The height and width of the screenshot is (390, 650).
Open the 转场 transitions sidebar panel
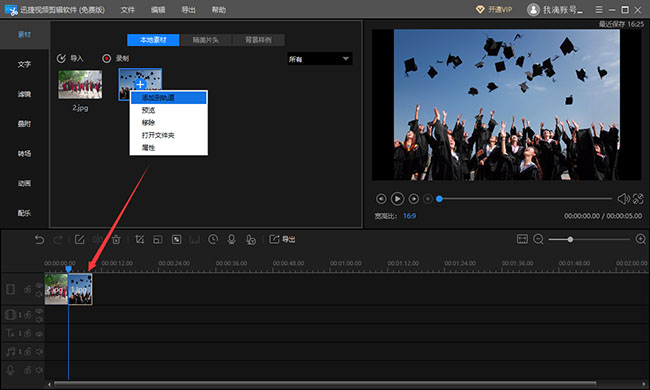[24, 153]
